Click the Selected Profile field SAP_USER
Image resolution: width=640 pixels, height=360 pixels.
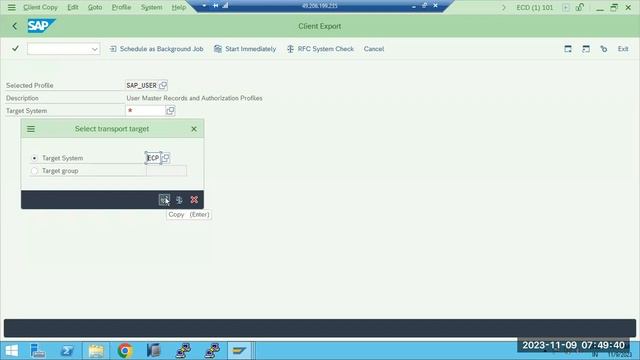pyautogui.click(x=142, y=85)
